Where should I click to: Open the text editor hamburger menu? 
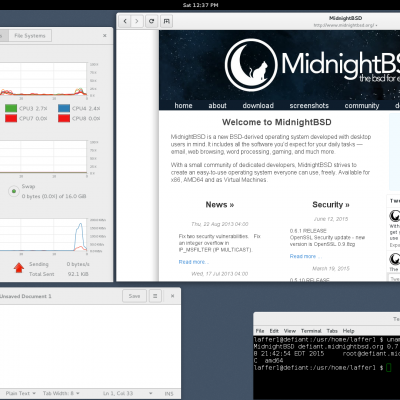click(x=155, y=296)
